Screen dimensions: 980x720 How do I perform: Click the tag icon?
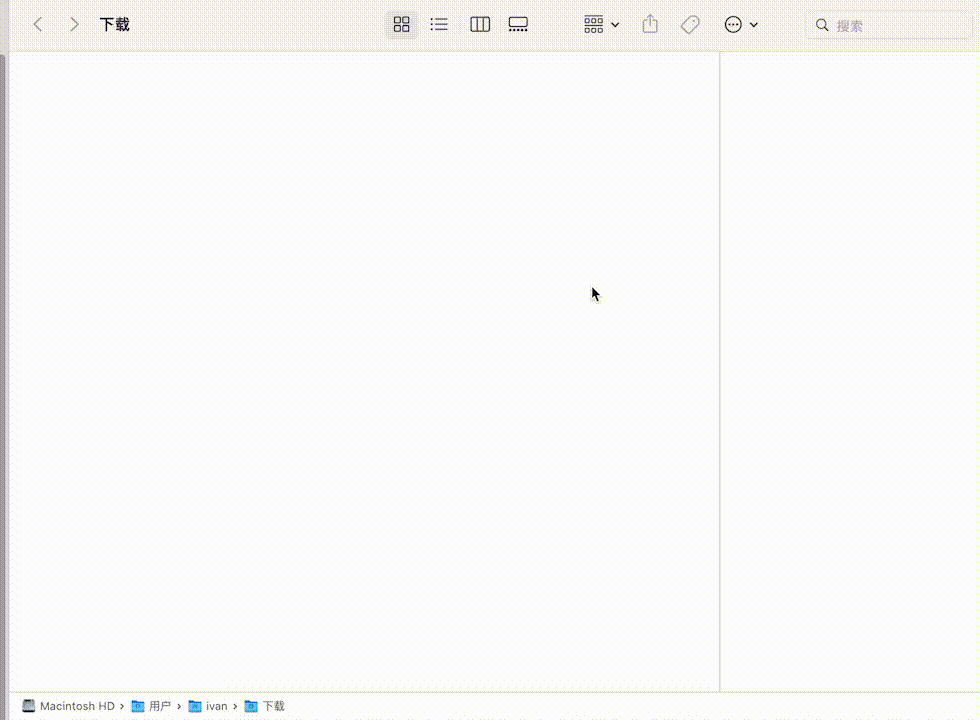click(x=690, y=25)
